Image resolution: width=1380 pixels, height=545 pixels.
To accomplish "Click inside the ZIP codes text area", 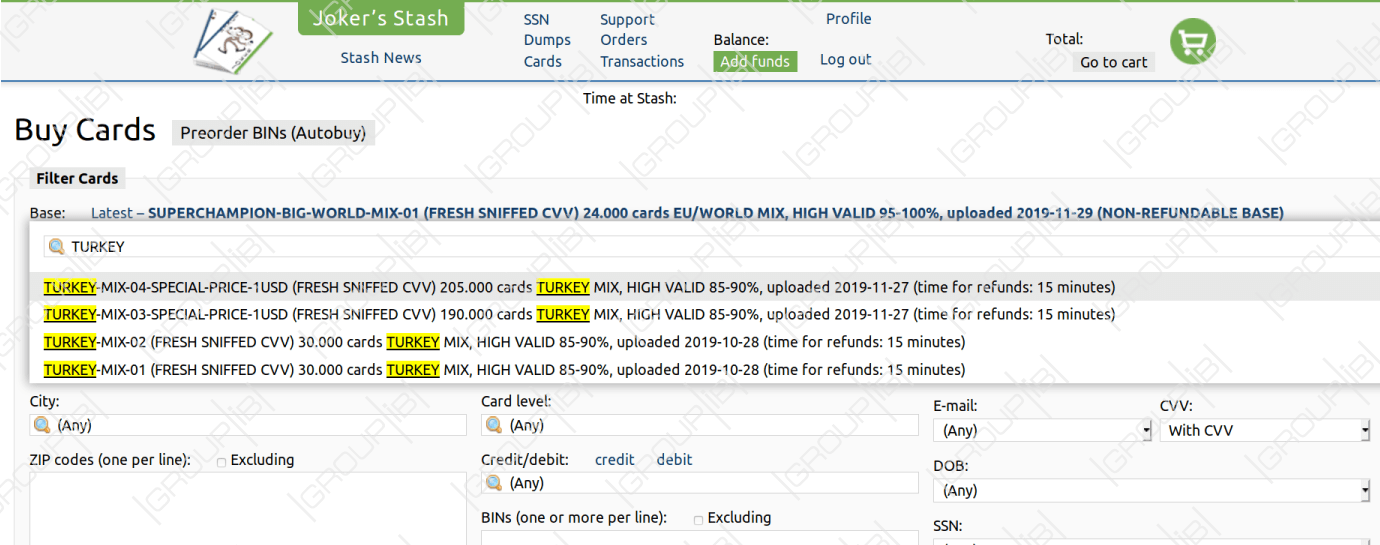I will click(247, 508).
